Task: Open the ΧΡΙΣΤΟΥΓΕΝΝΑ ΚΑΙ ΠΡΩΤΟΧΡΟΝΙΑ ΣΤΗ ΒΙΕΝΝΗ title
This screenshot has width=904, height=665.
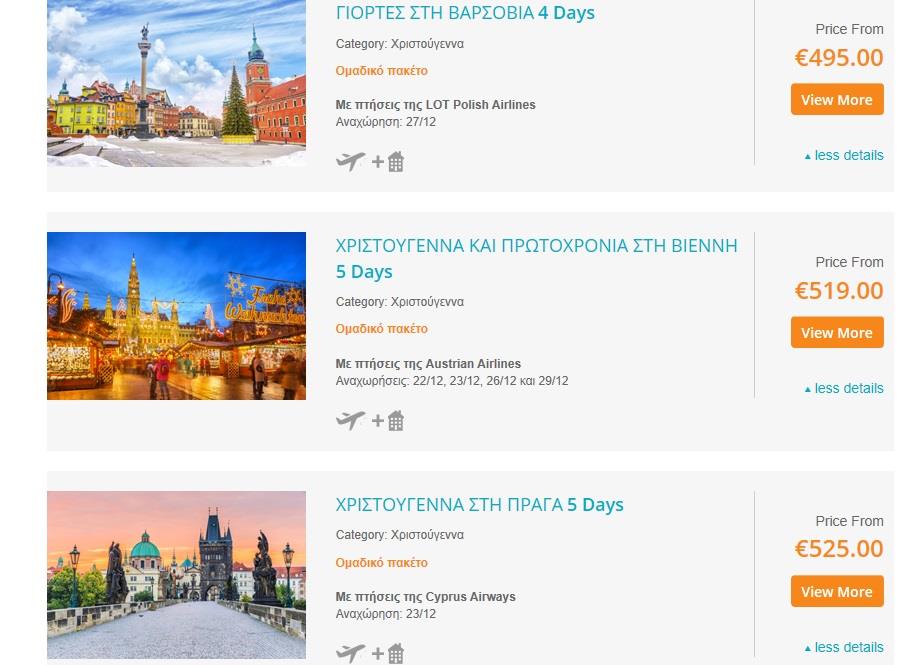Action: tap(537, 258)
